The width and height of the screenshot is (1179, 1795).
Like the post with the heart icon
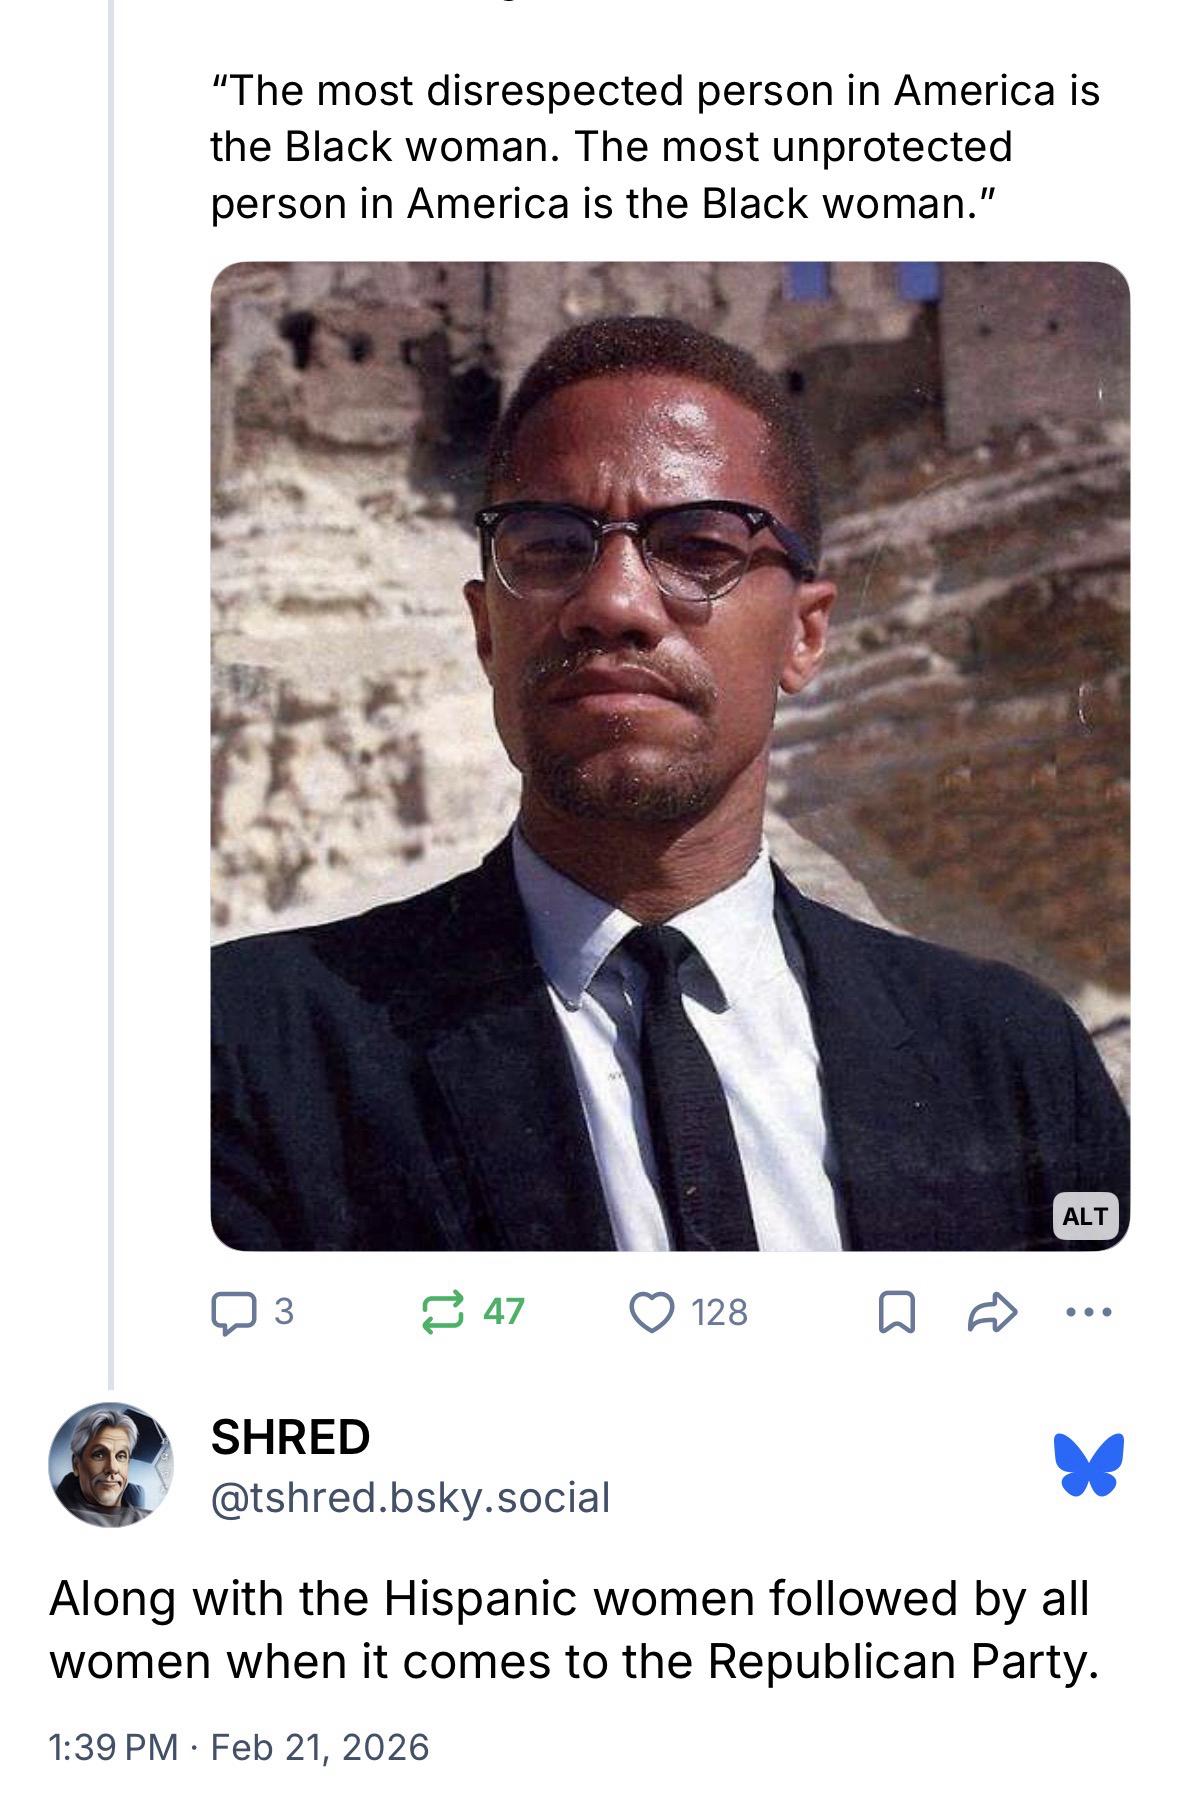tap(652, 1312)
